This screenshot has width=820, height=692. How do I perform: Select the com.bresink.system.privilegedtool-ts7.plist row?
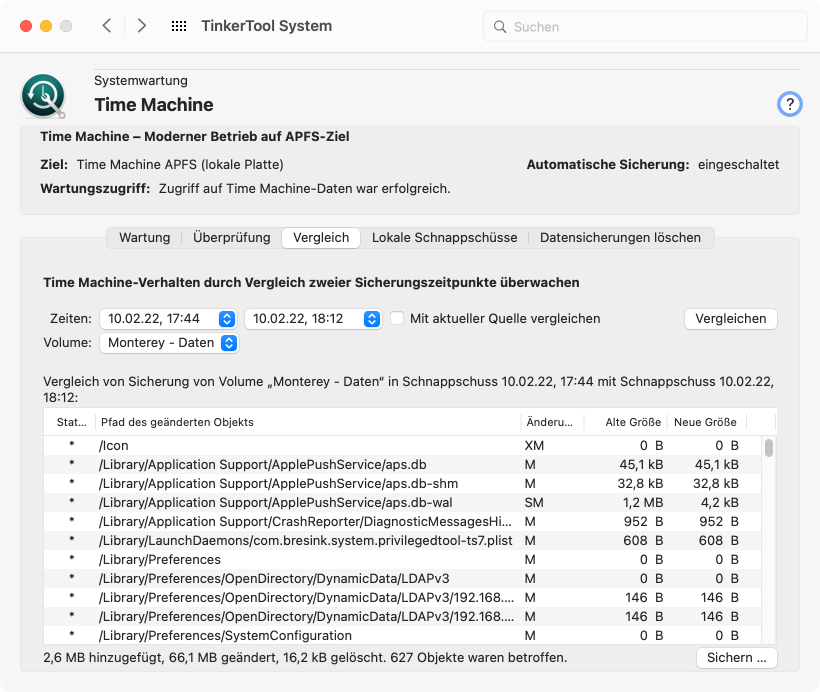tap(403, 540)
